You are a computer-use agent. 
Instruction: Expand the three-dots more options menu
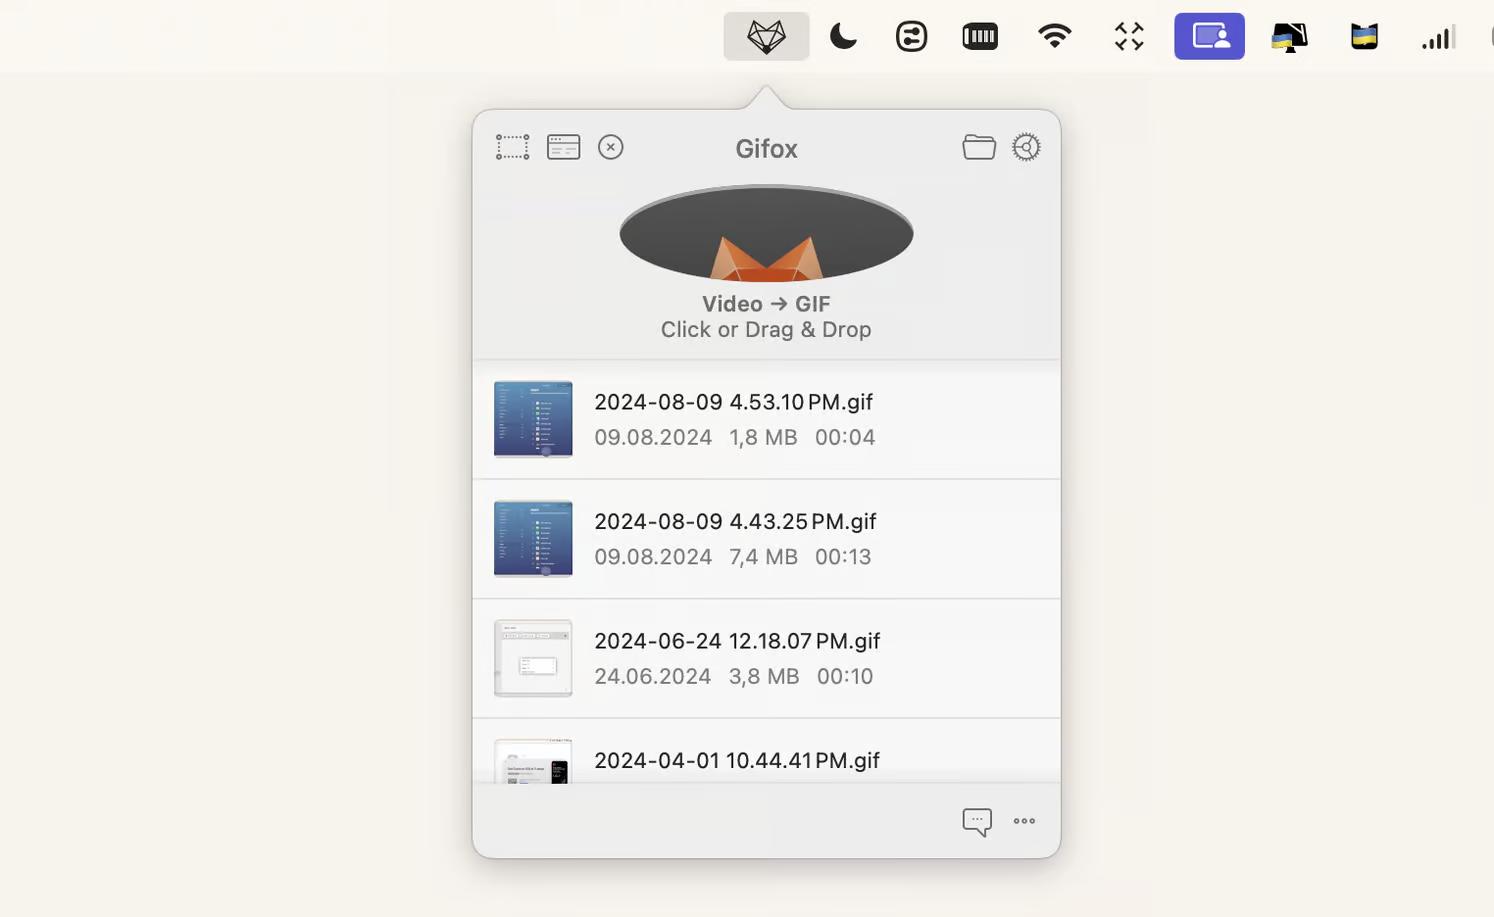click(1024, 821)
